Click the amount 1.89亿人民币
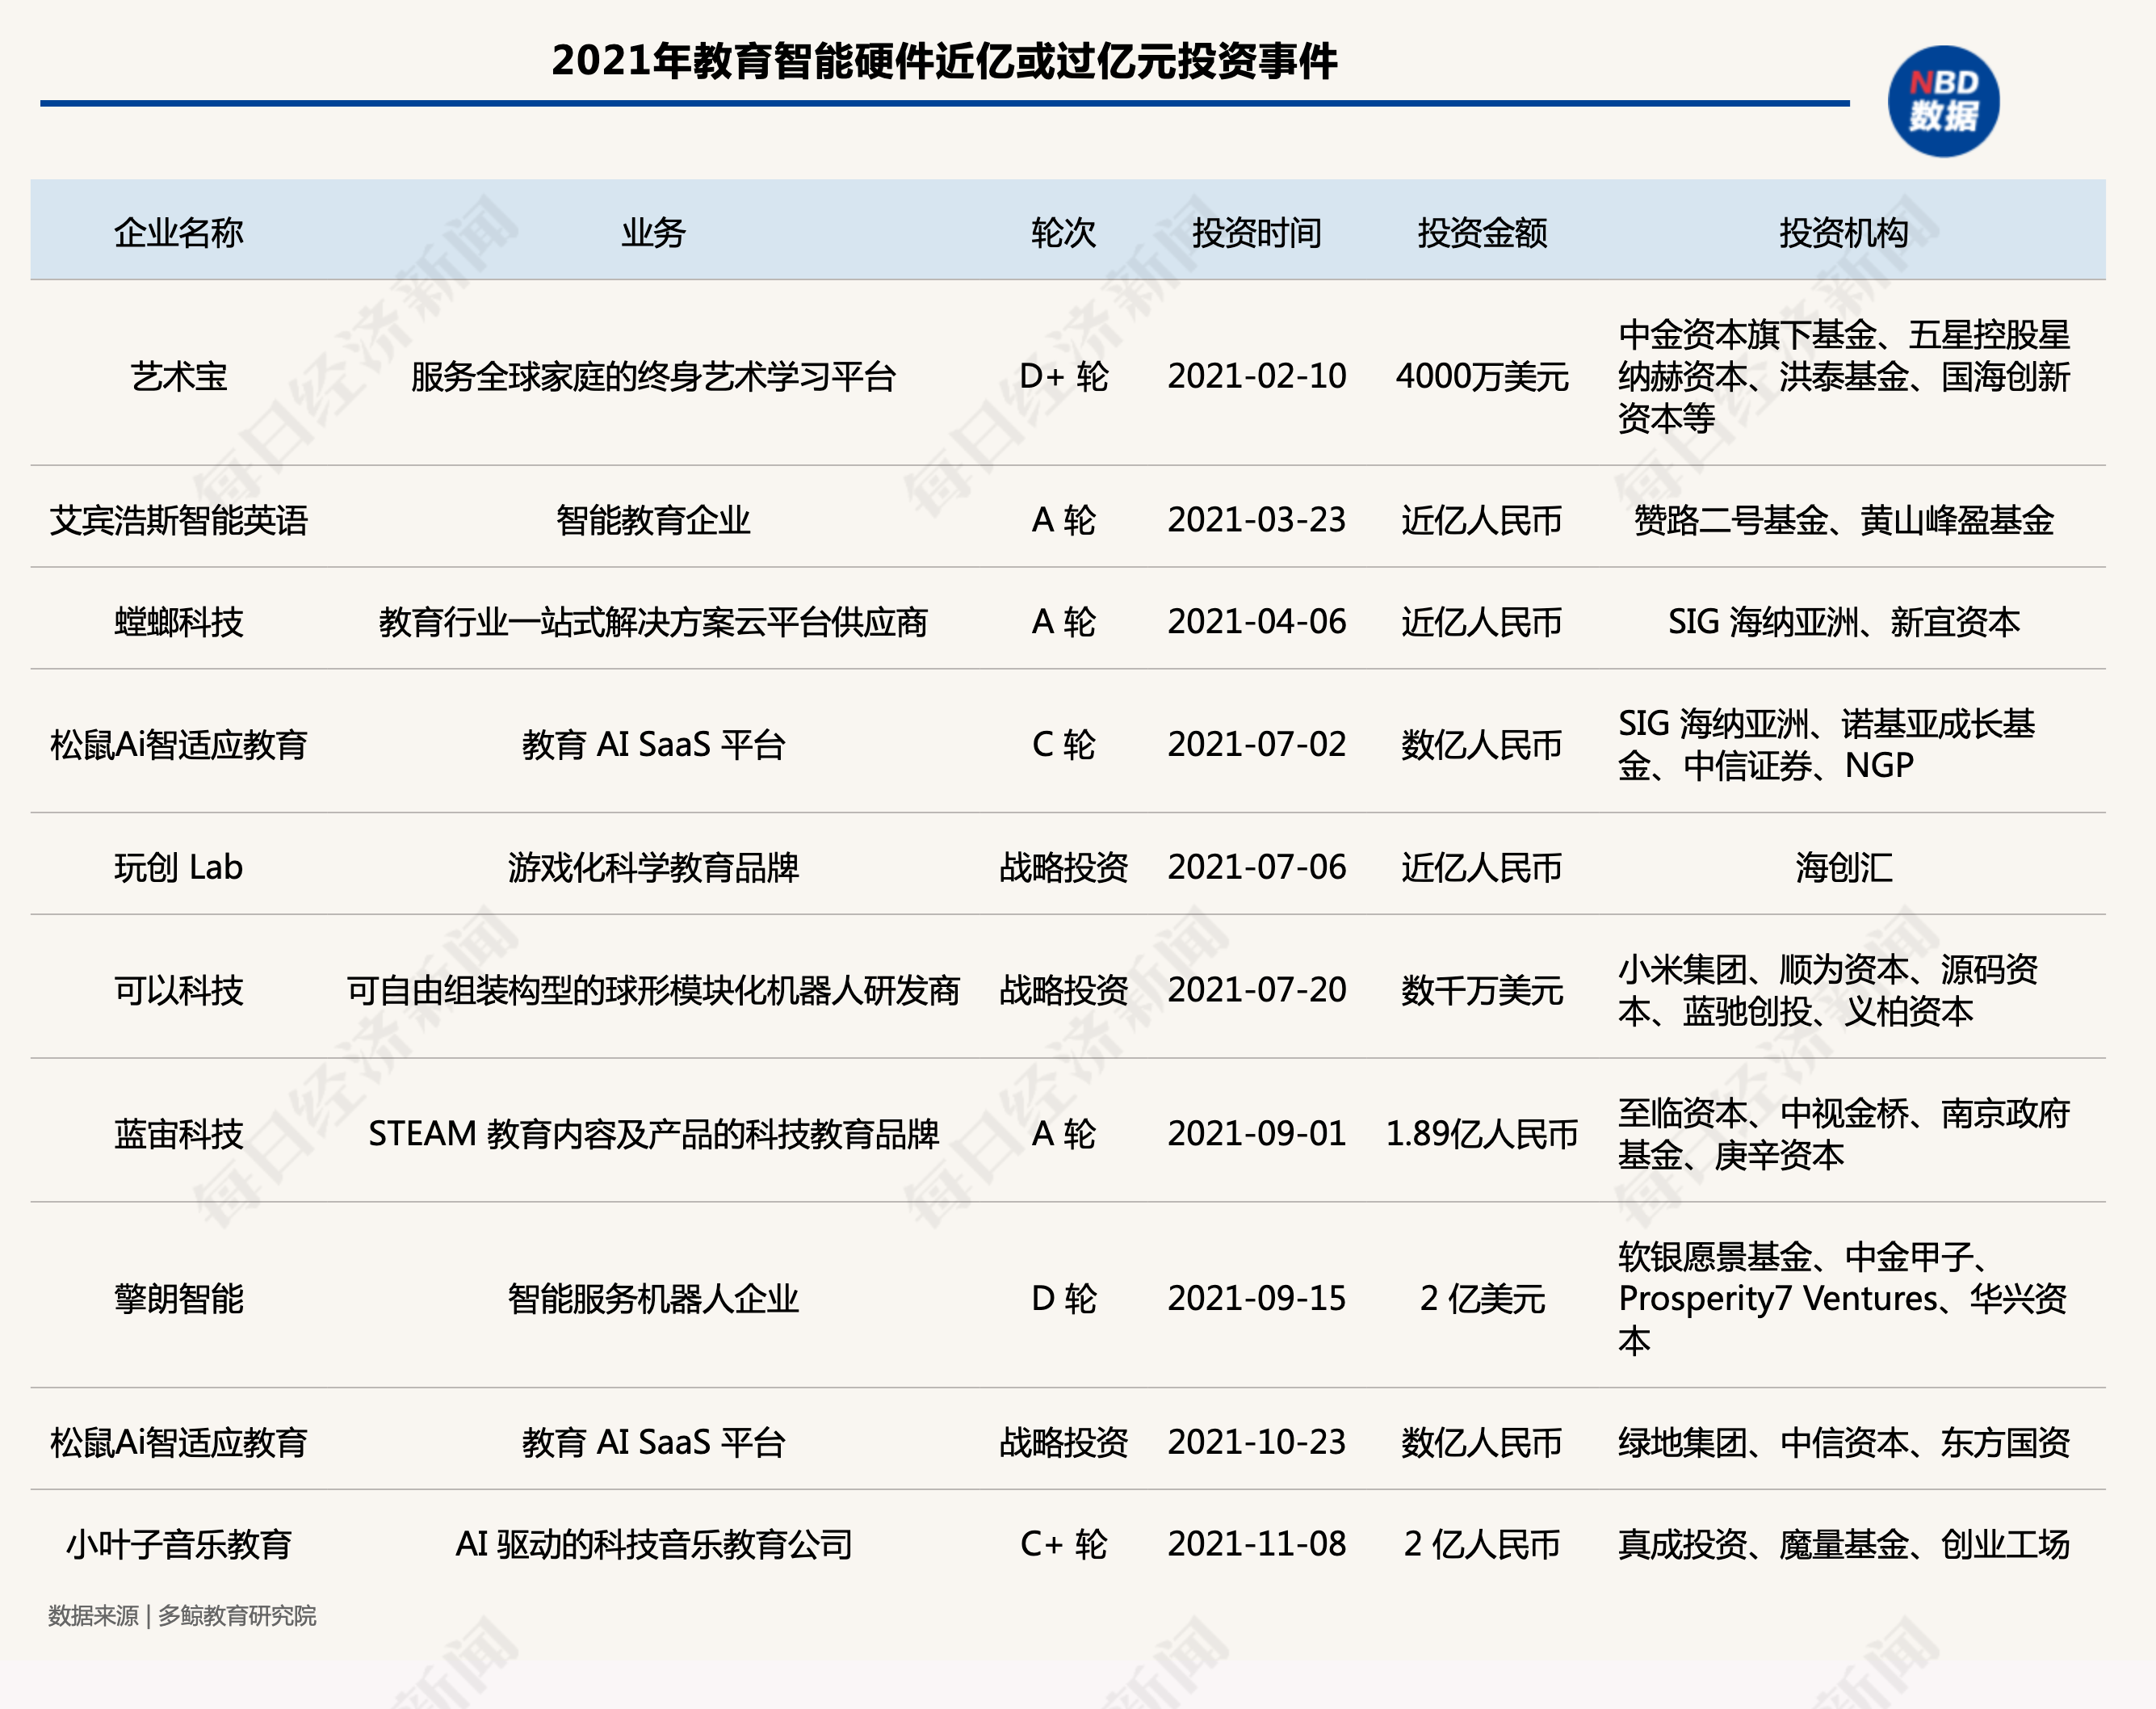This screenshot has height=1709, width=2156. 1482,1135
